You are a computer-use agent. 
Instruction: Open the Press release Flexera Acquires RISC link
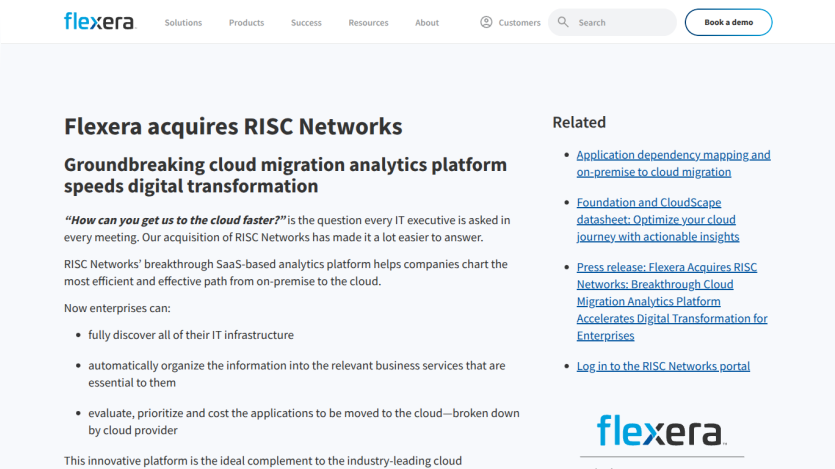coord(672,301)
